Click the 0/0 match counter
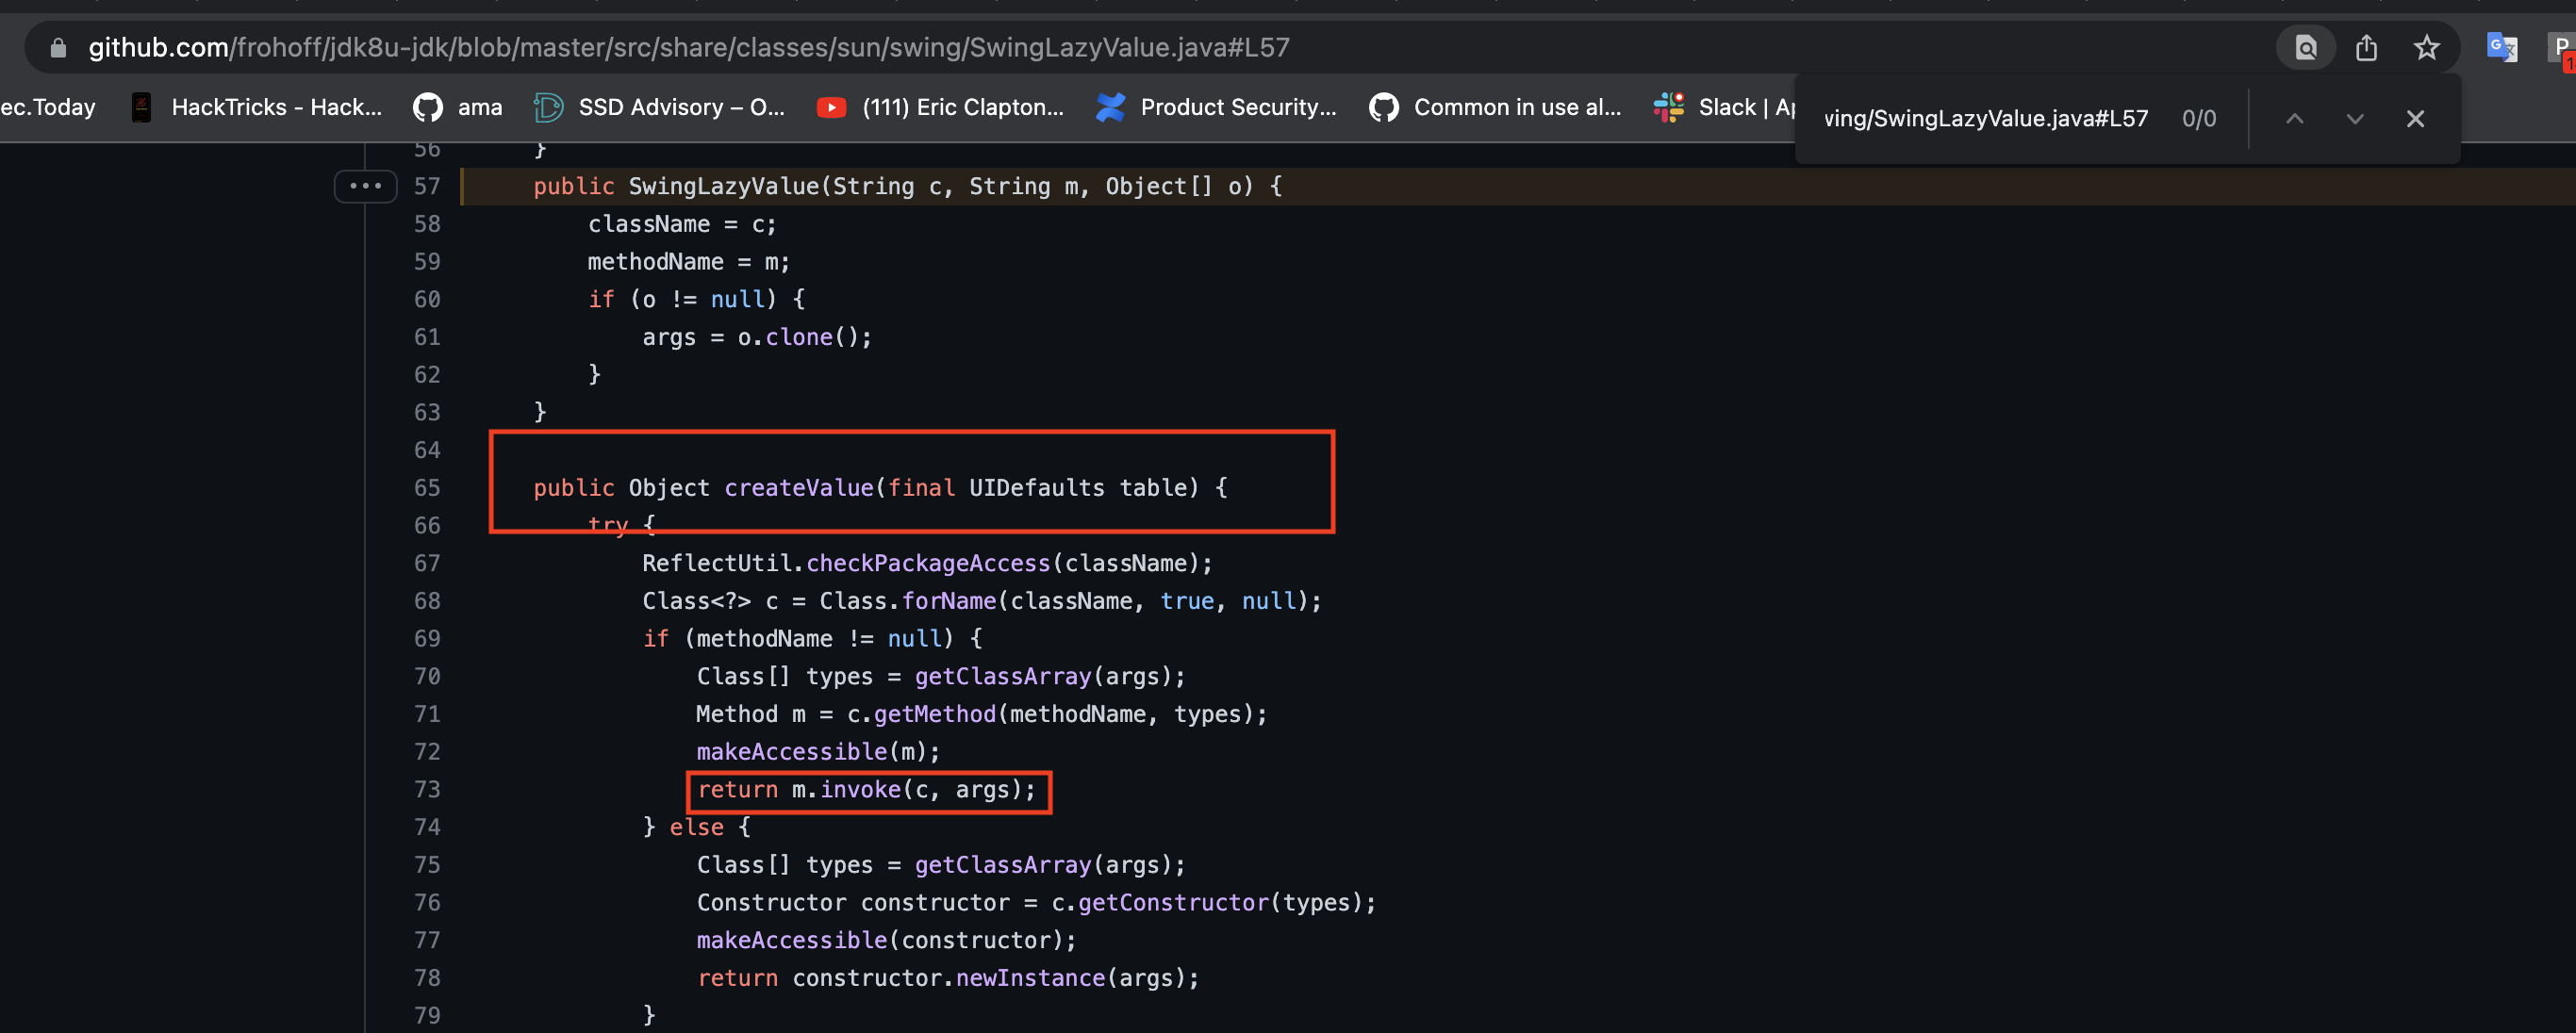 pyautogui.click(x=2199, y=118)
